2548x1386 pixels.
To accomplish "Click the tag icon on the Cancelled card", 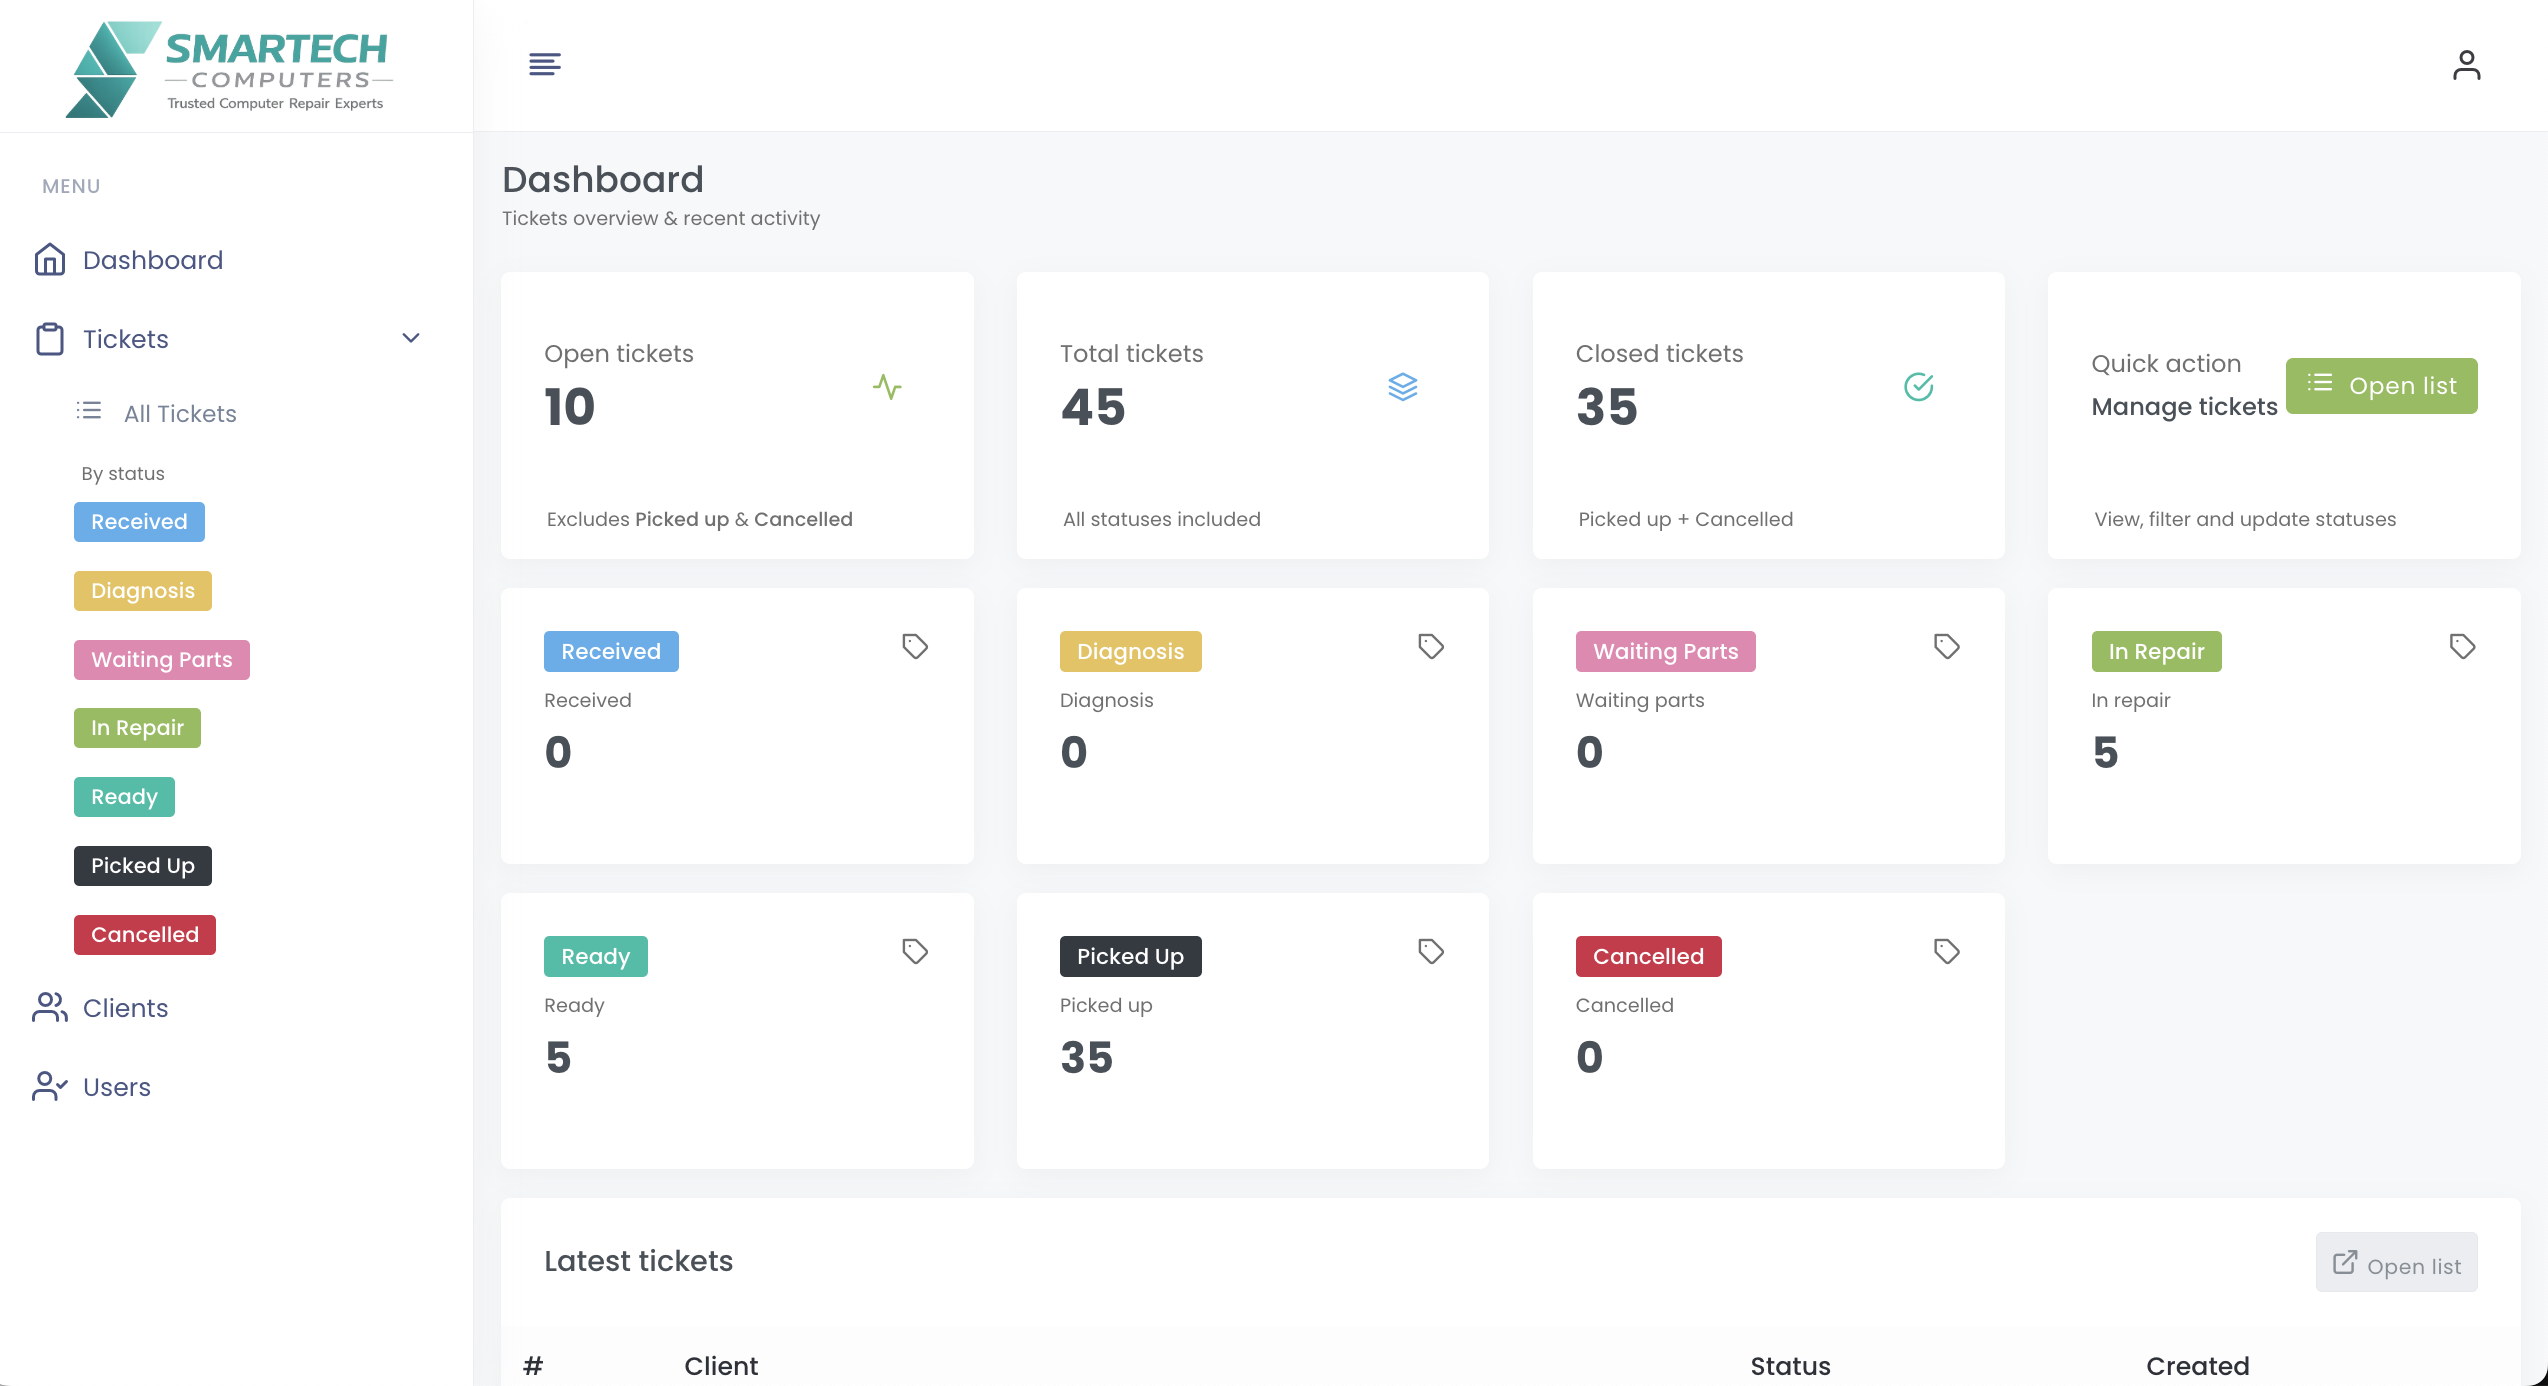I will point(1946,952).
